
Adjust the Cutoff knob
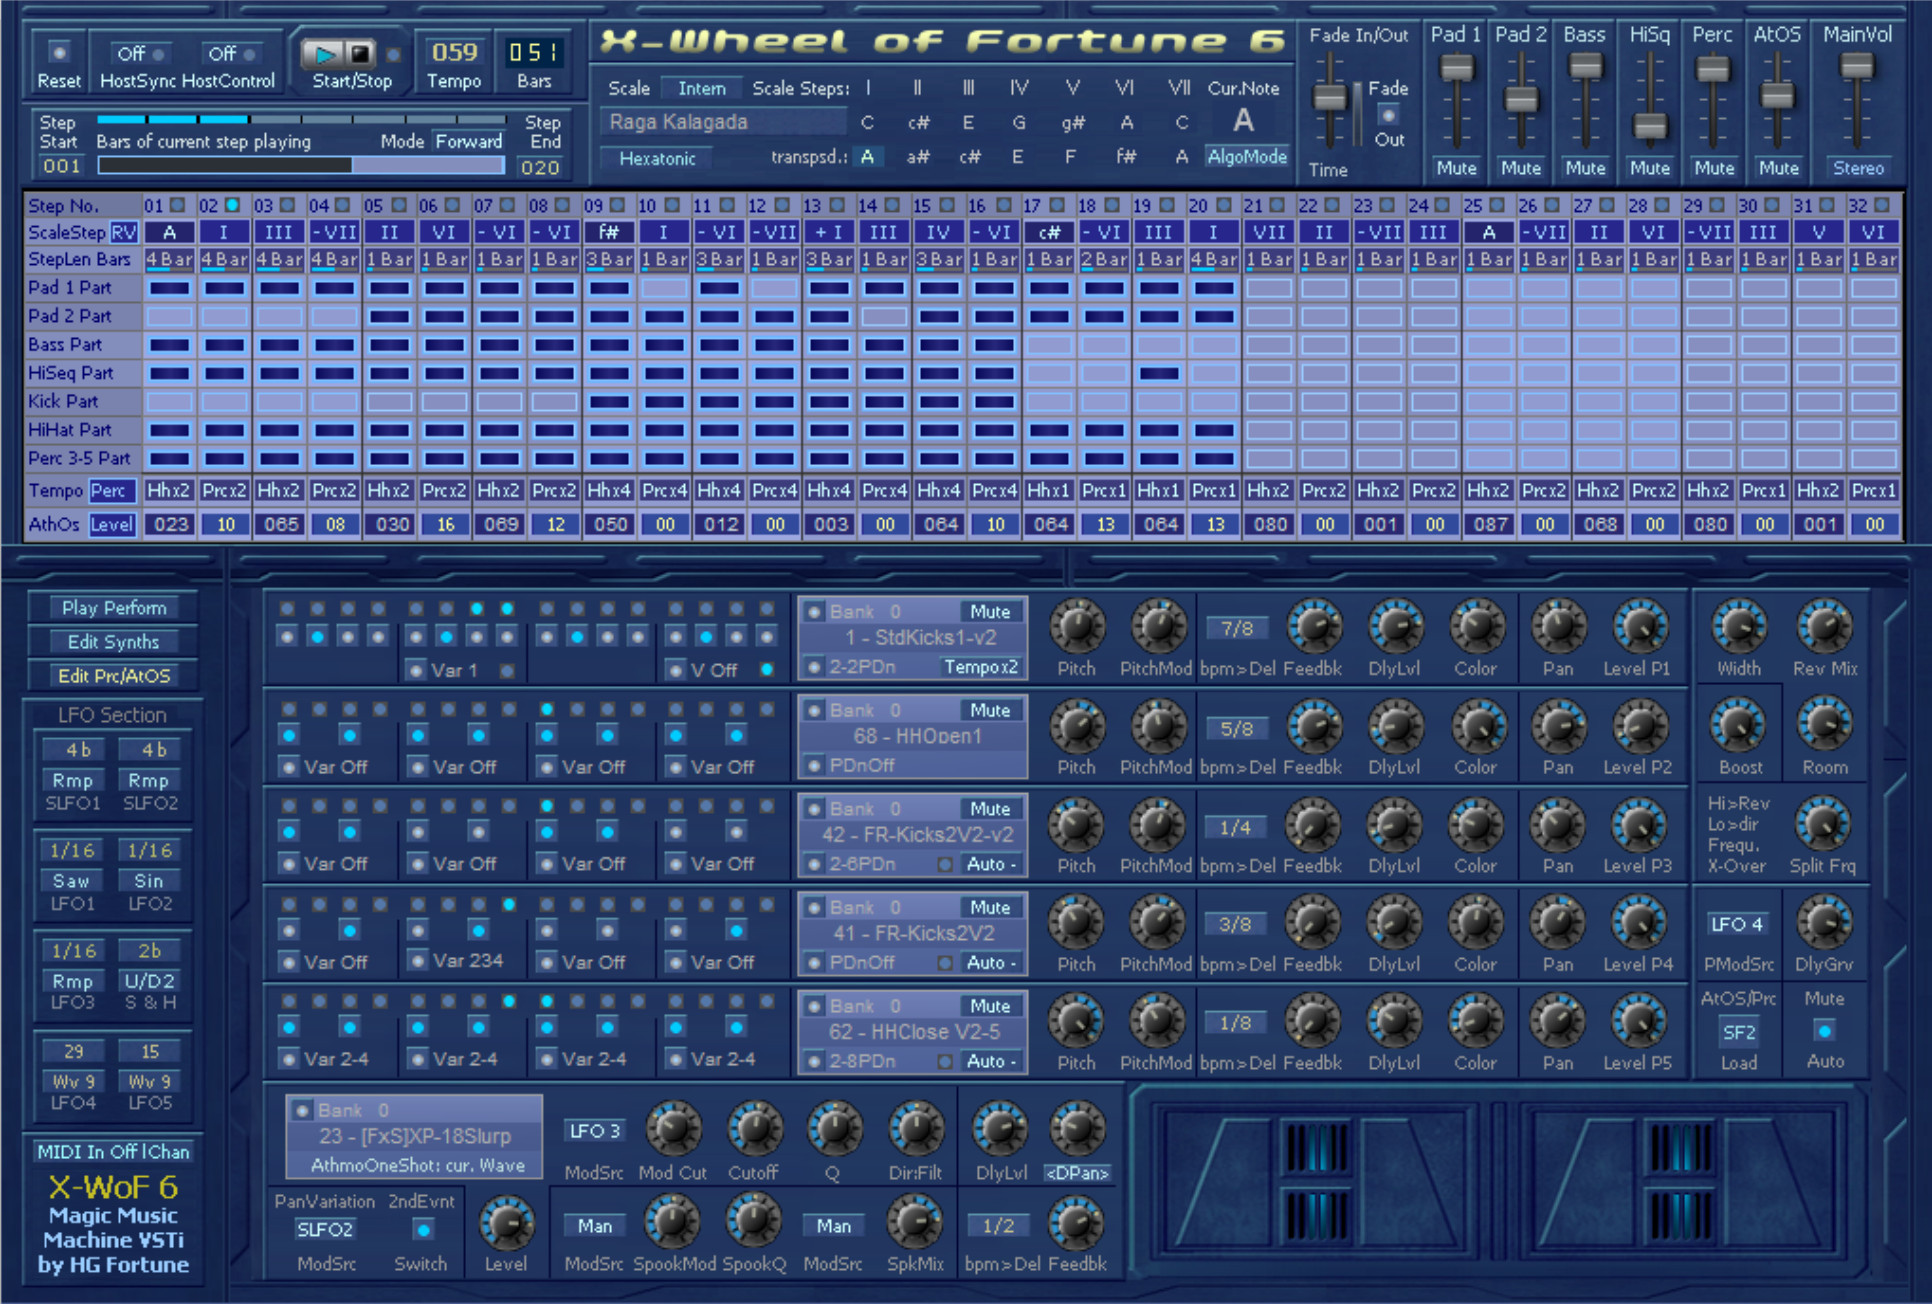pyautogui.click(x=753, y=1128)
